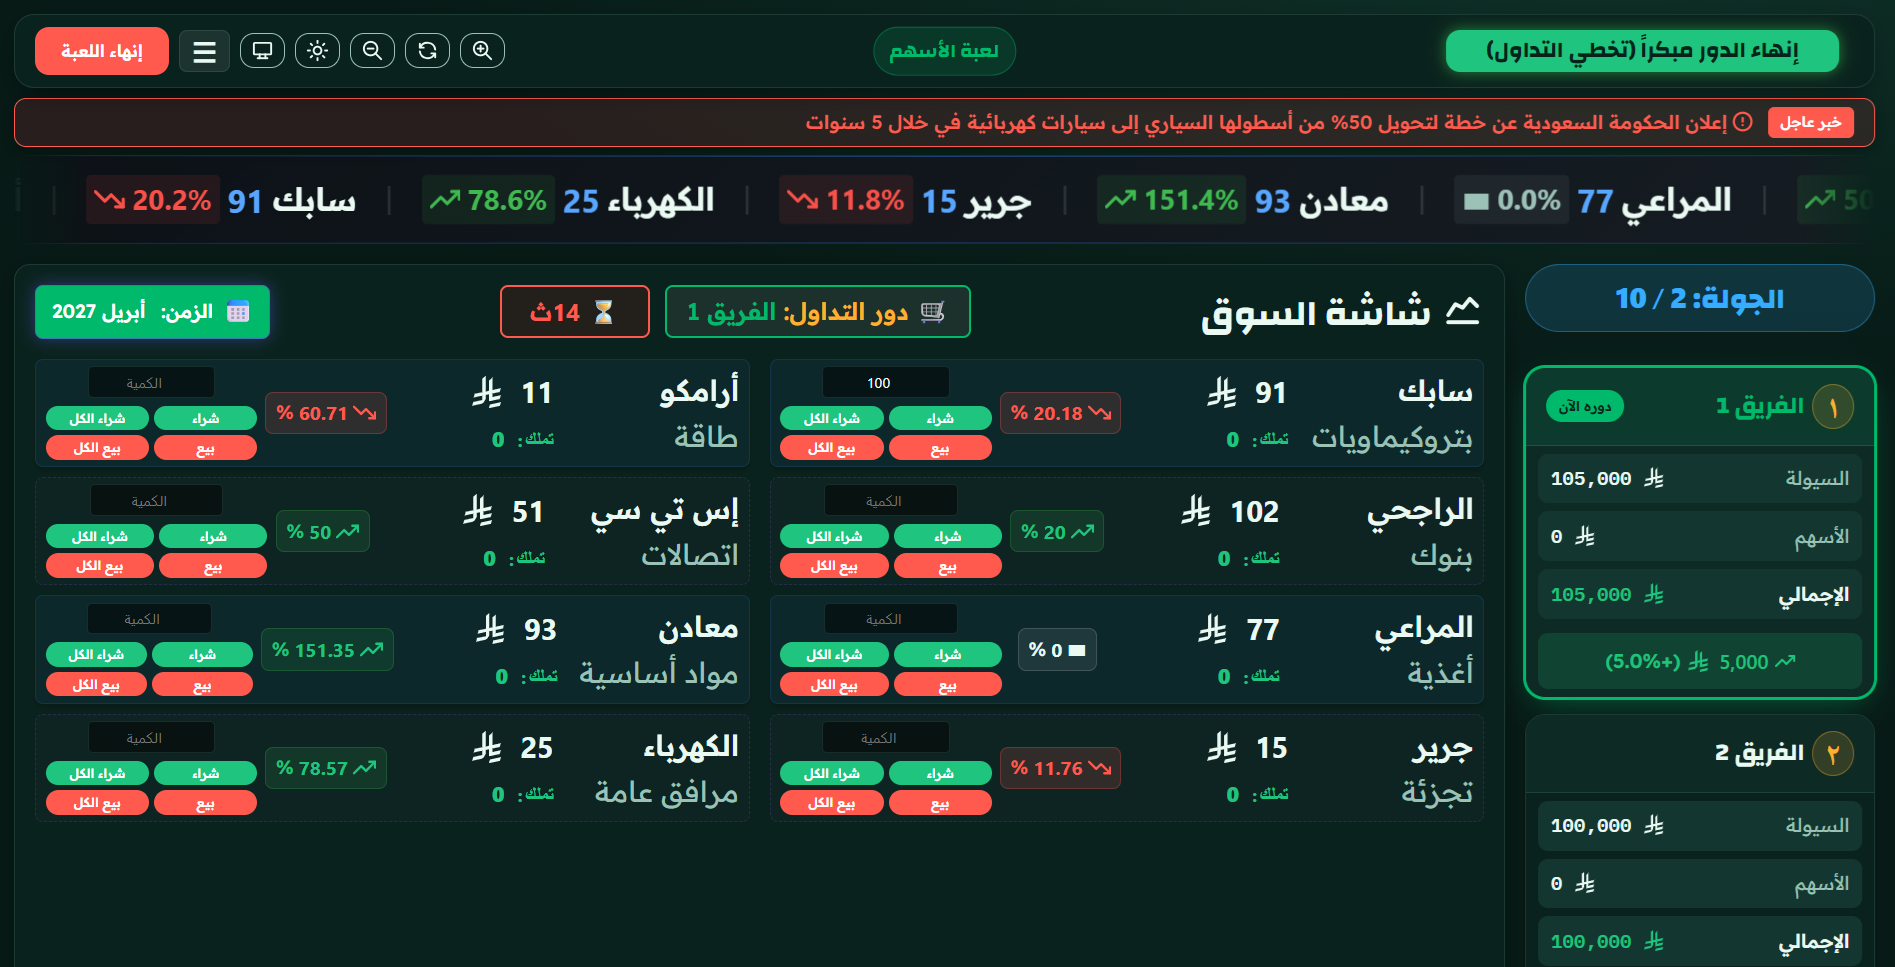This screenshot has width=1895, height=967.
Task: Click الكهرباء quantity input field
Action: coord(151,737)
